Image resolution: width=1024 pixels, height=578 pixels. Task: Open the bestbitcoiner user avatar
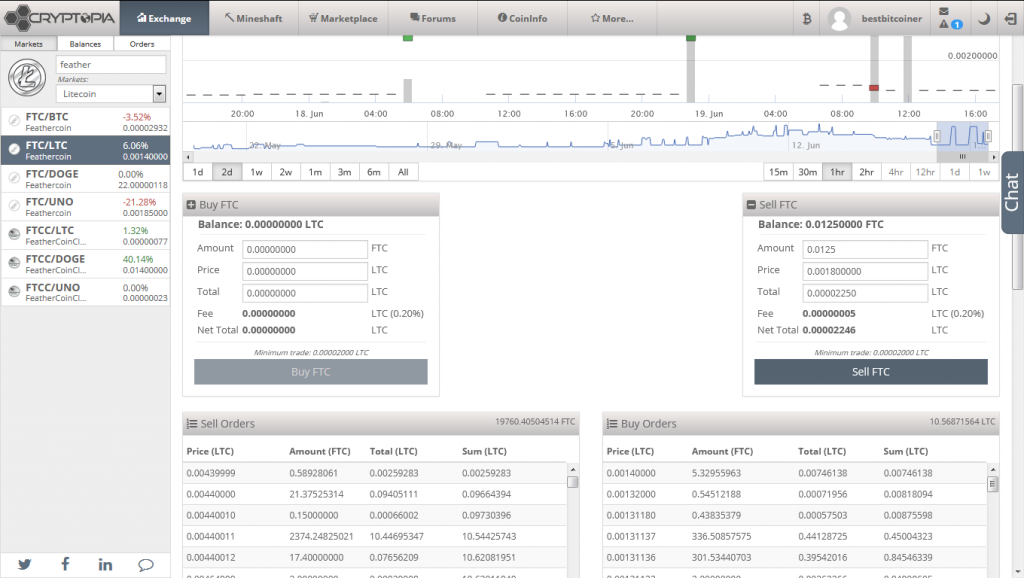pyautogui.click(x=839, y=18)
